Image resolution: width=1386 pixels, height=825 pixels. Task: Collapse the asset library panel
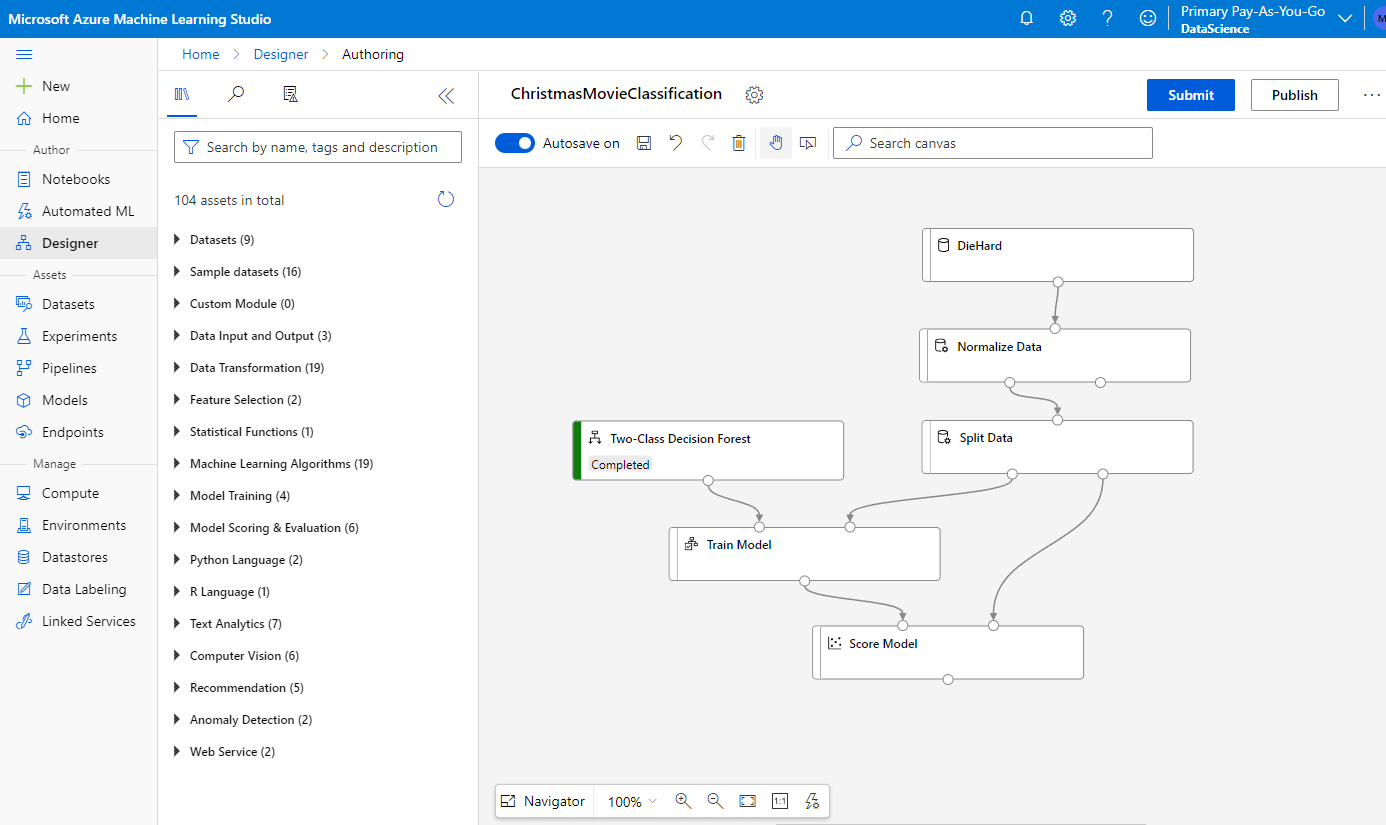pos(446,95)
